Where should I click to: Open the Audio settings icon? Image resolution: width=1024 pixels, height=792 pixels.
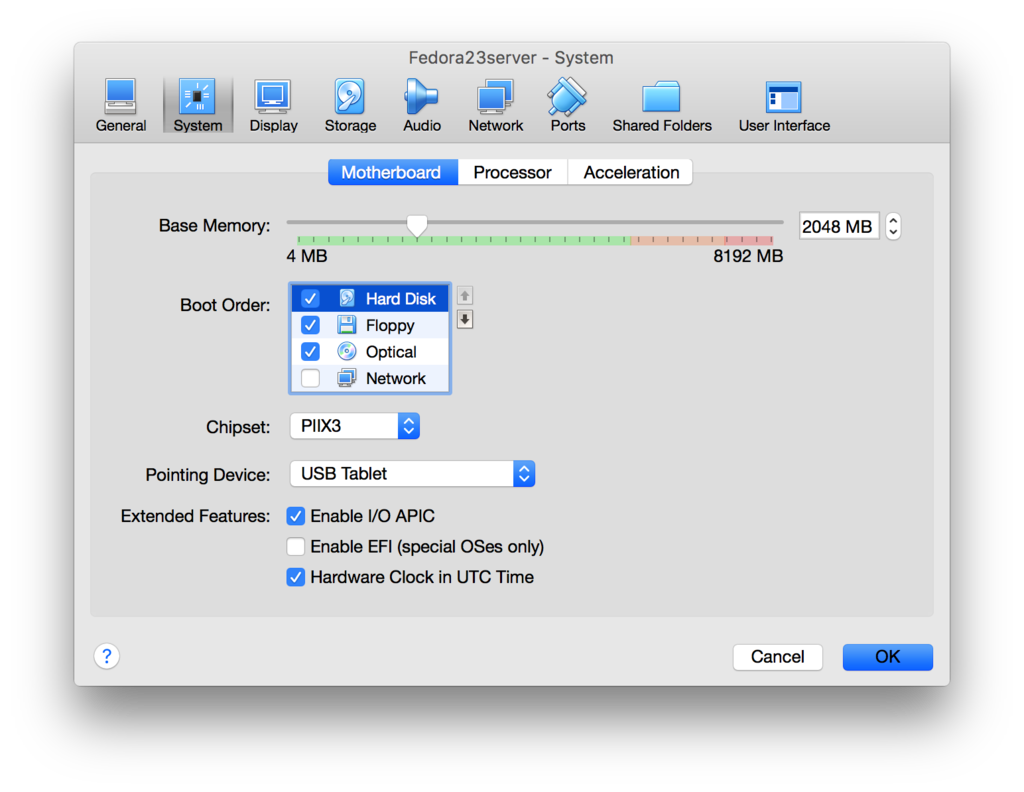click(x=422, y=105)
